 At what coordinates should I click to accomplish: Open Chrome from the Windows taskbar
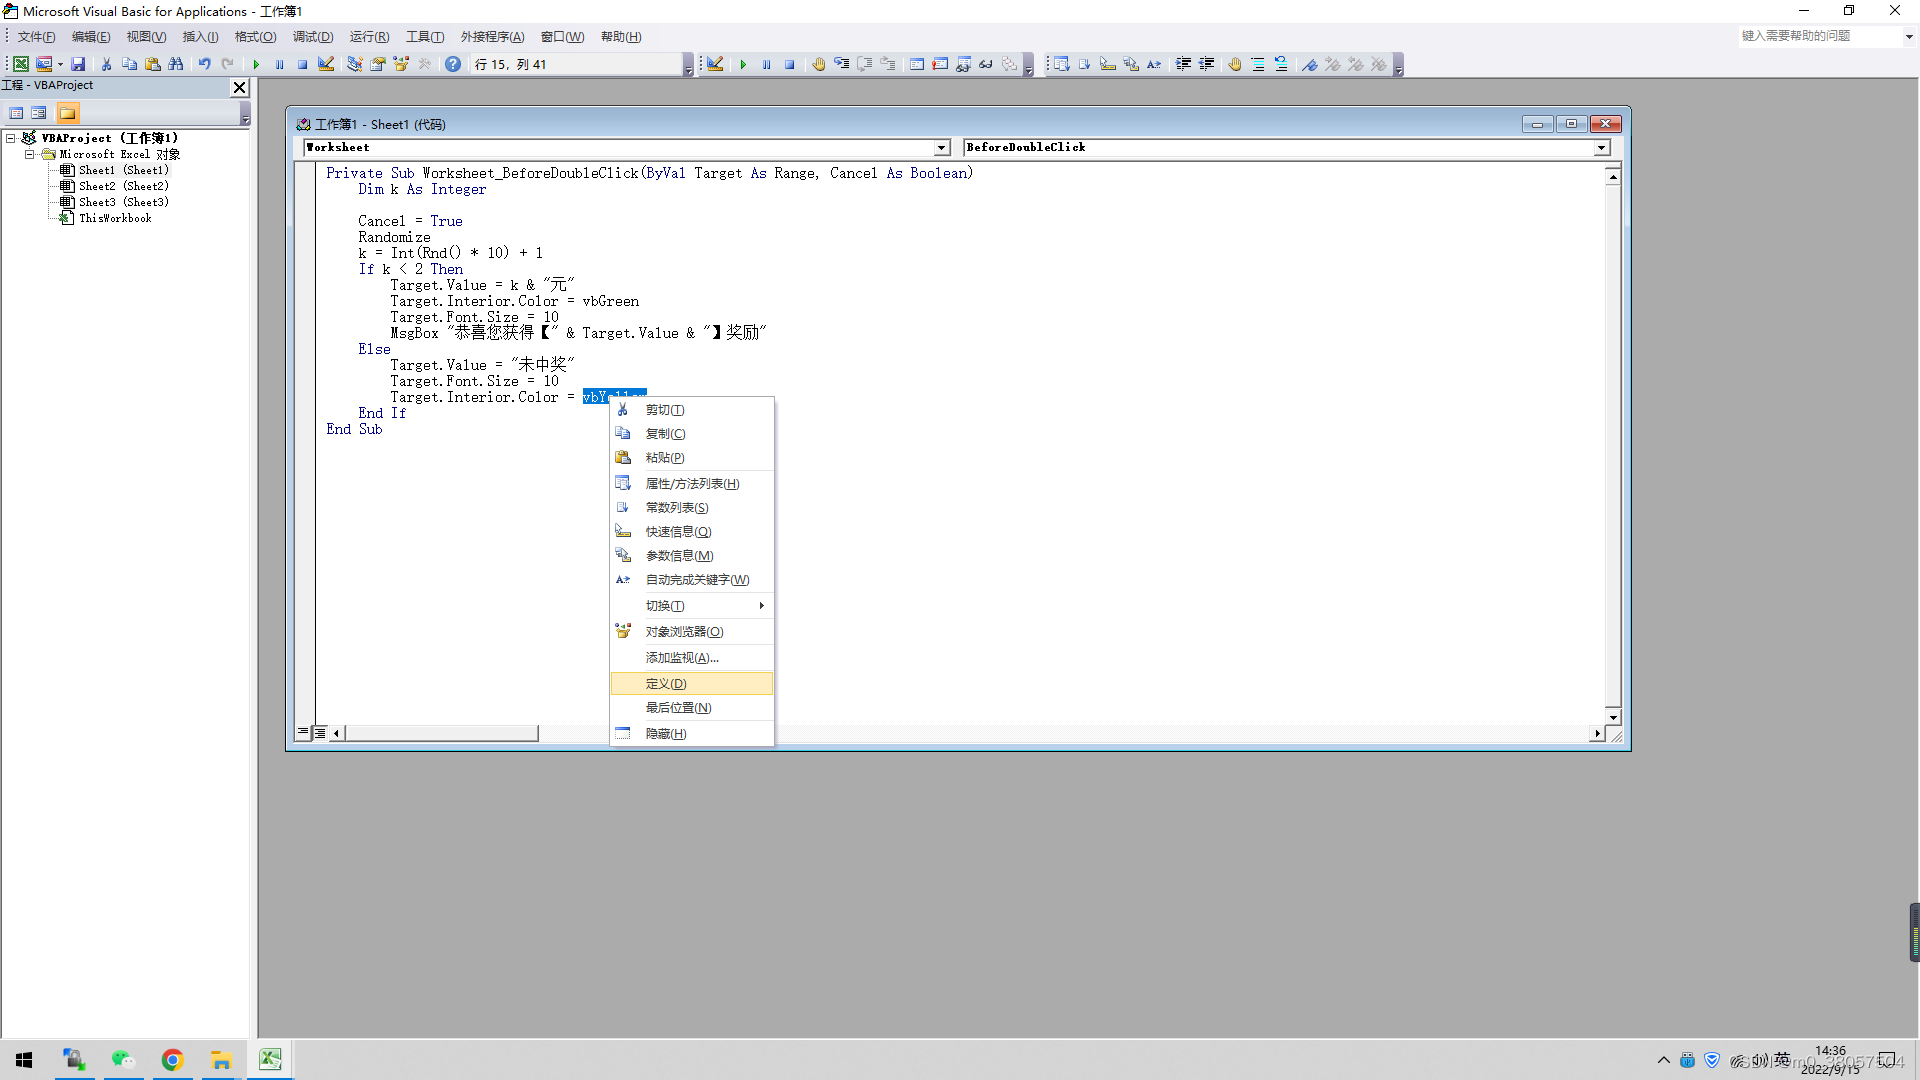pyautogui.click(x=172, y=1060)
